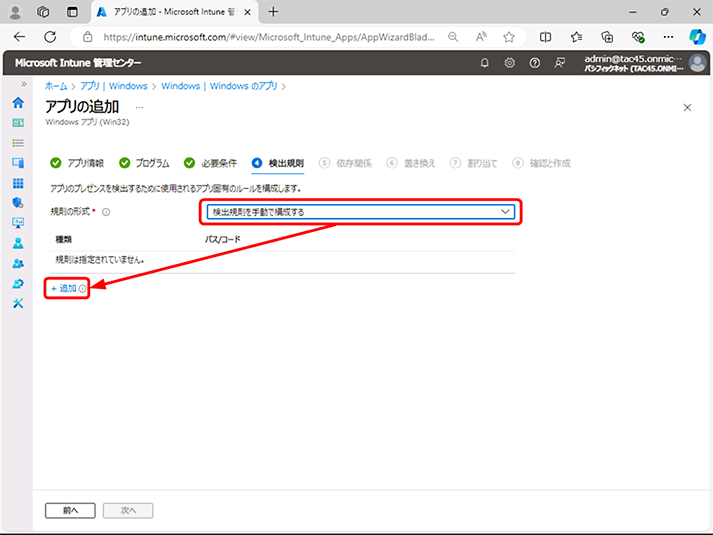
Task: Open Reports monitor icon in the sidebar
Action: click(x=18, y=223)
